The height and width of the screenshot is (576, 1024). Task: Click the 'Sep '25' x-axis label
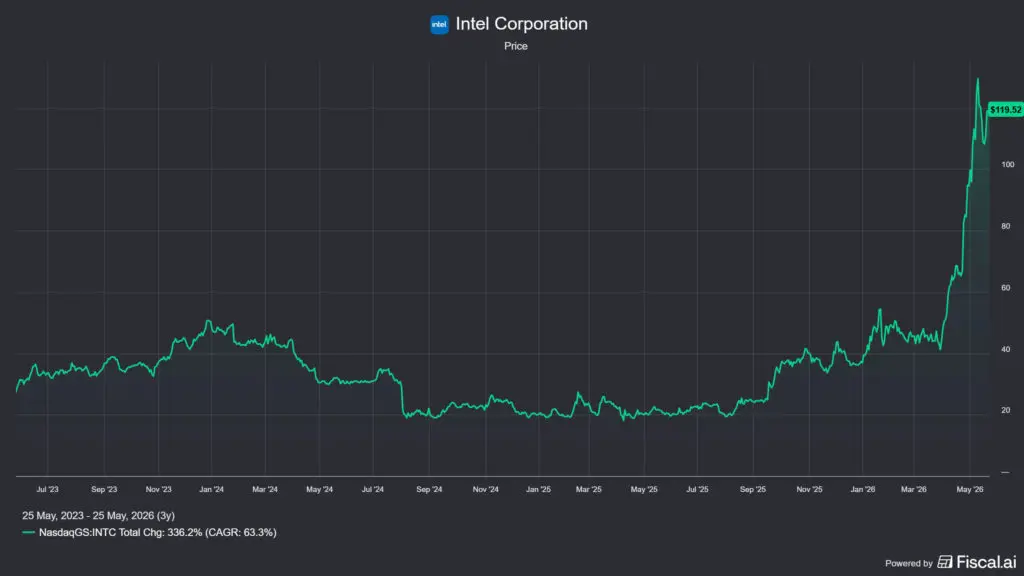click(x=752, y=489)
